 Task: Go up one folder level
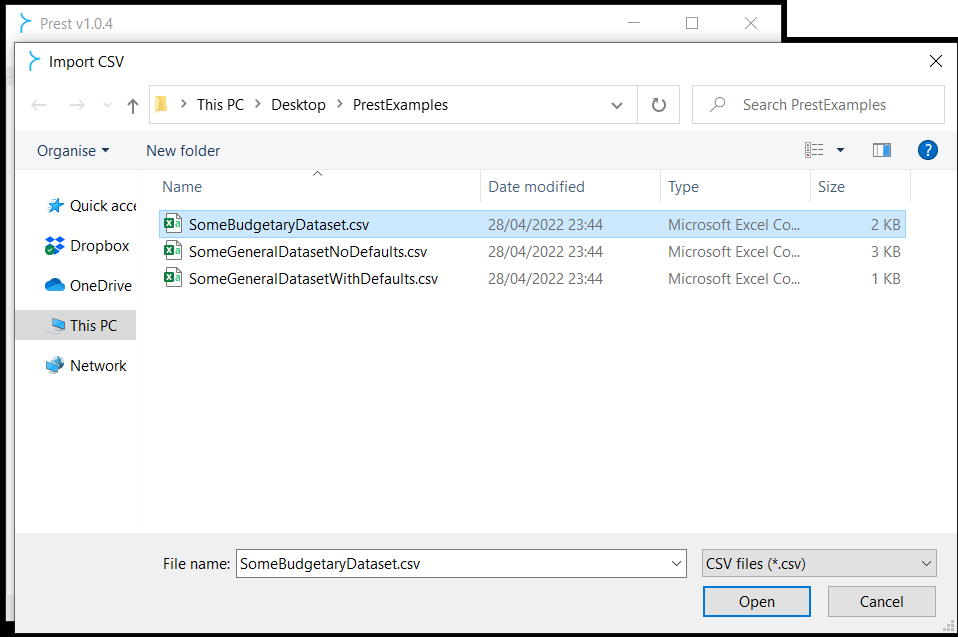tap(133, 106)
